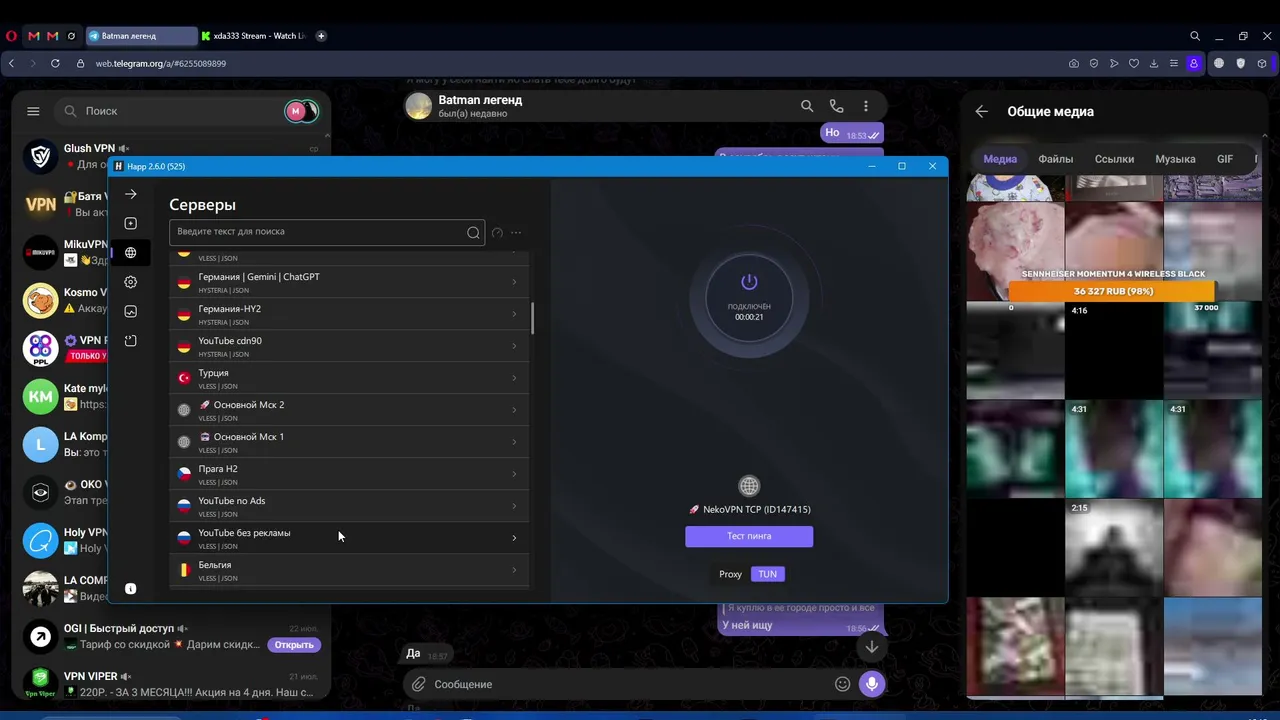This screenshot has width=1280, height=720.
Task: Expand the Happ sidebar with the arrow icon
Action: click(x=130, y=194)
